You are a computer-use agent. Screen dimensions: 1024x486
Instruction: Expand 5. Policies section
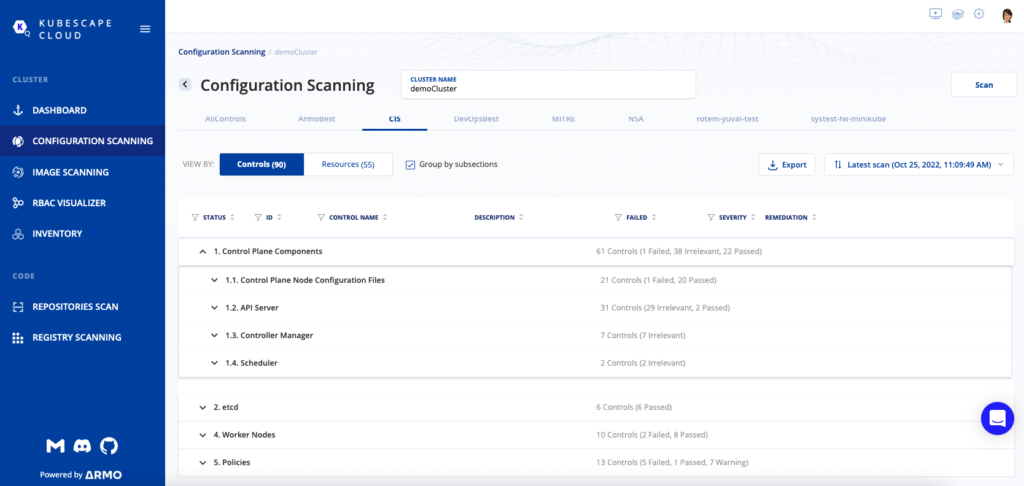[202, 462]
